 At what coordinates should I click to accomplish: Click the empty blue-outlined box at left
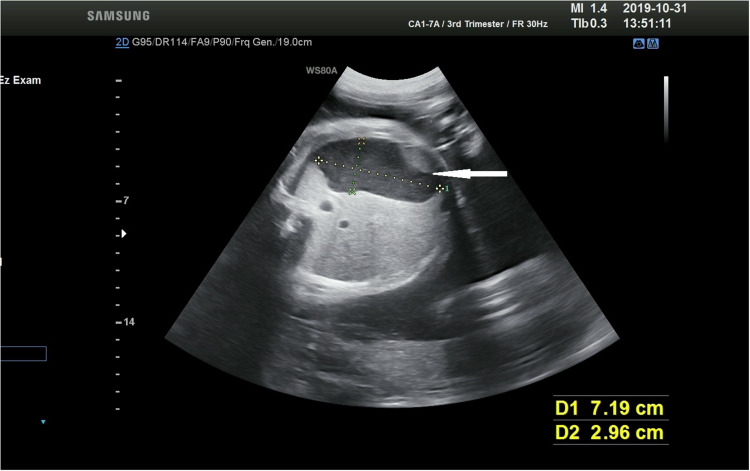[23, 353]
